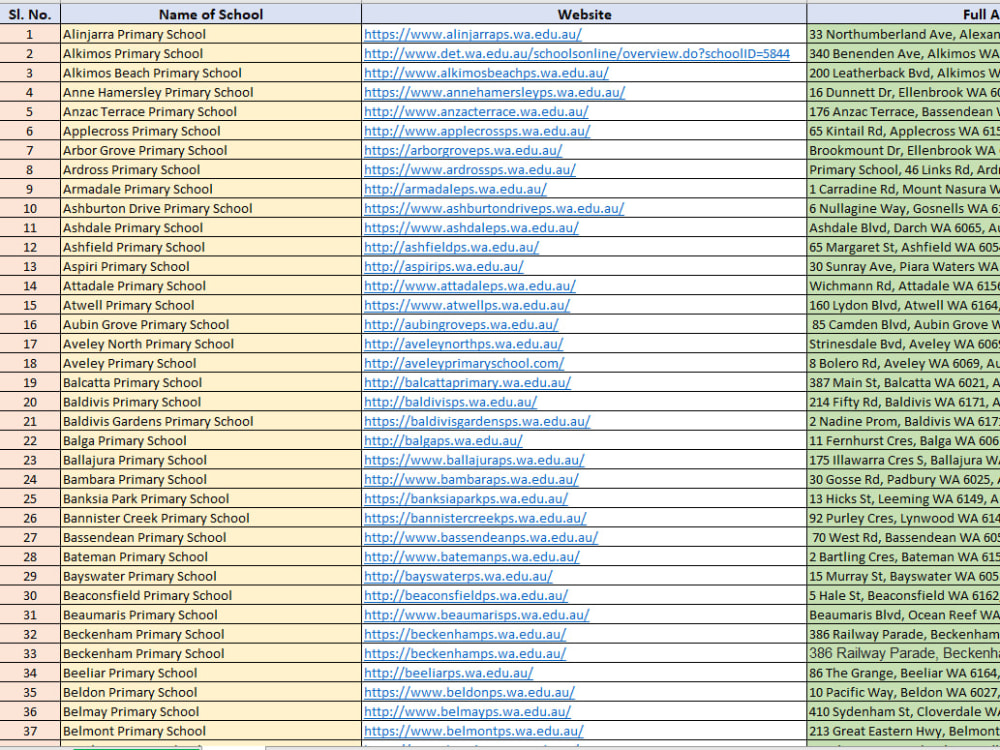The width and height of the screenshot is (1000, 750).
Task: Select the 'Alinjarra Primary School' cell
Action: (x=211, y=34)
